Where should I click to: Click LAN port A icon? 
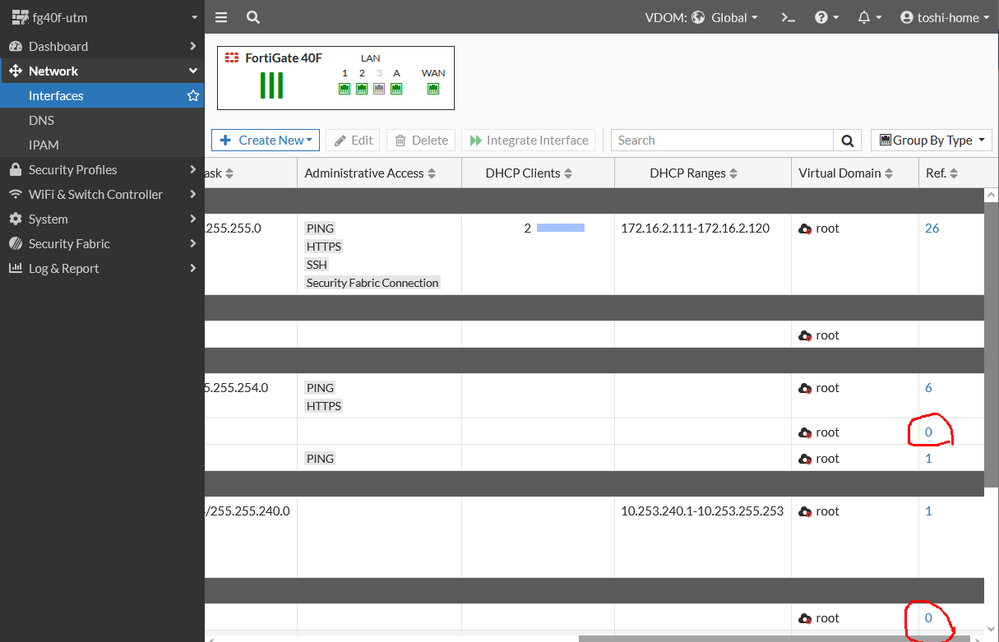point(396,89)
